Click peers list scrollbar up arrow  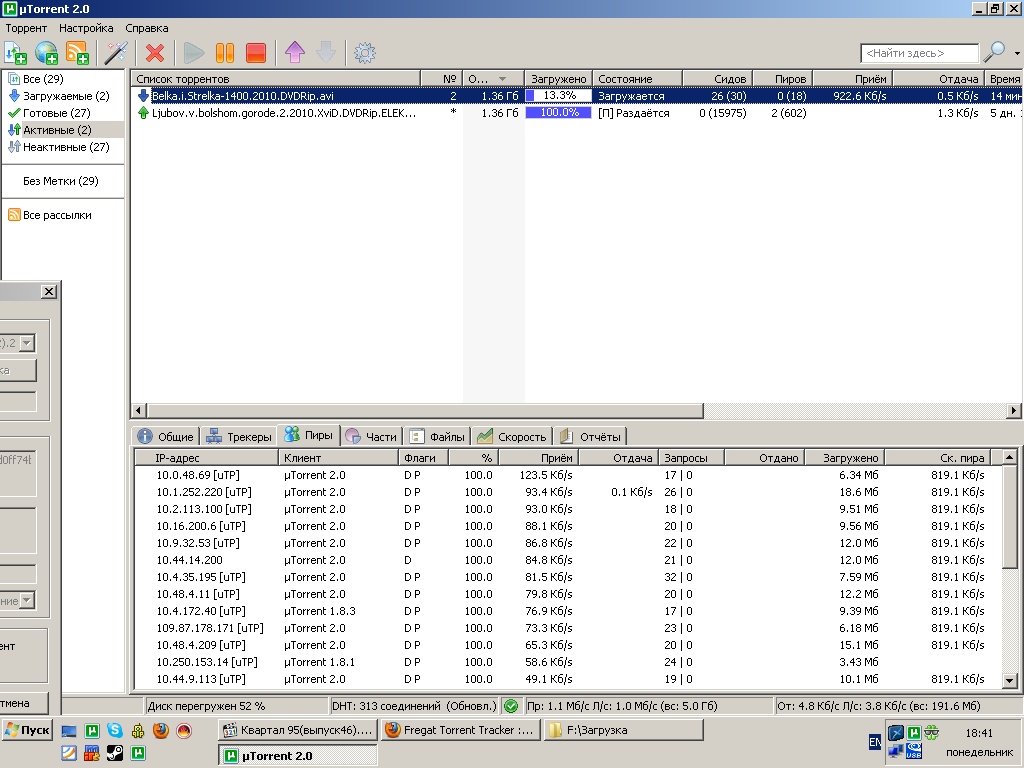[1010, 457]
